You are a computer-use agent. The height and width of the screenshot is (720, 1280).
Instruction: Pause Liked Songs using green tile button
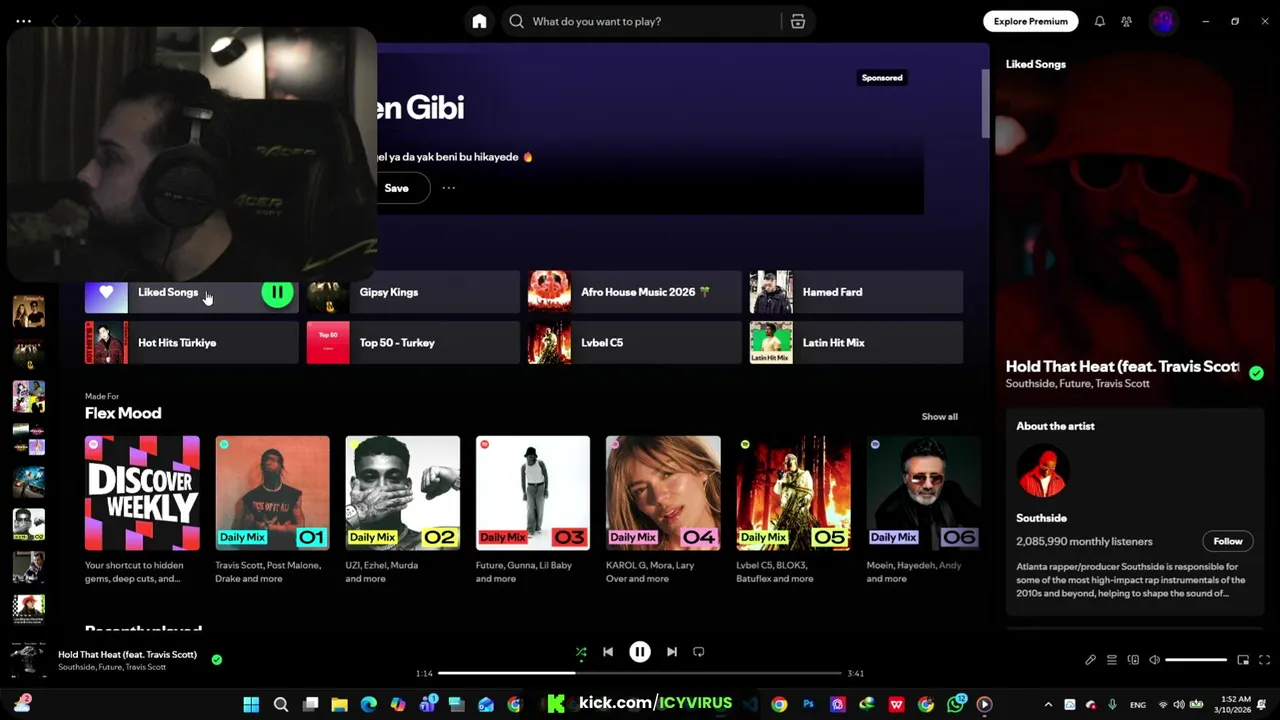[x=277, y=293]
